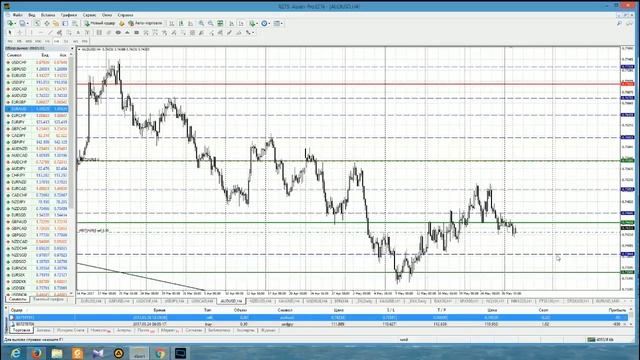Open Internet Explorer from the taskbar
Image resolution: width=640 pixels, height=360 pixels.
click(16, 353)
